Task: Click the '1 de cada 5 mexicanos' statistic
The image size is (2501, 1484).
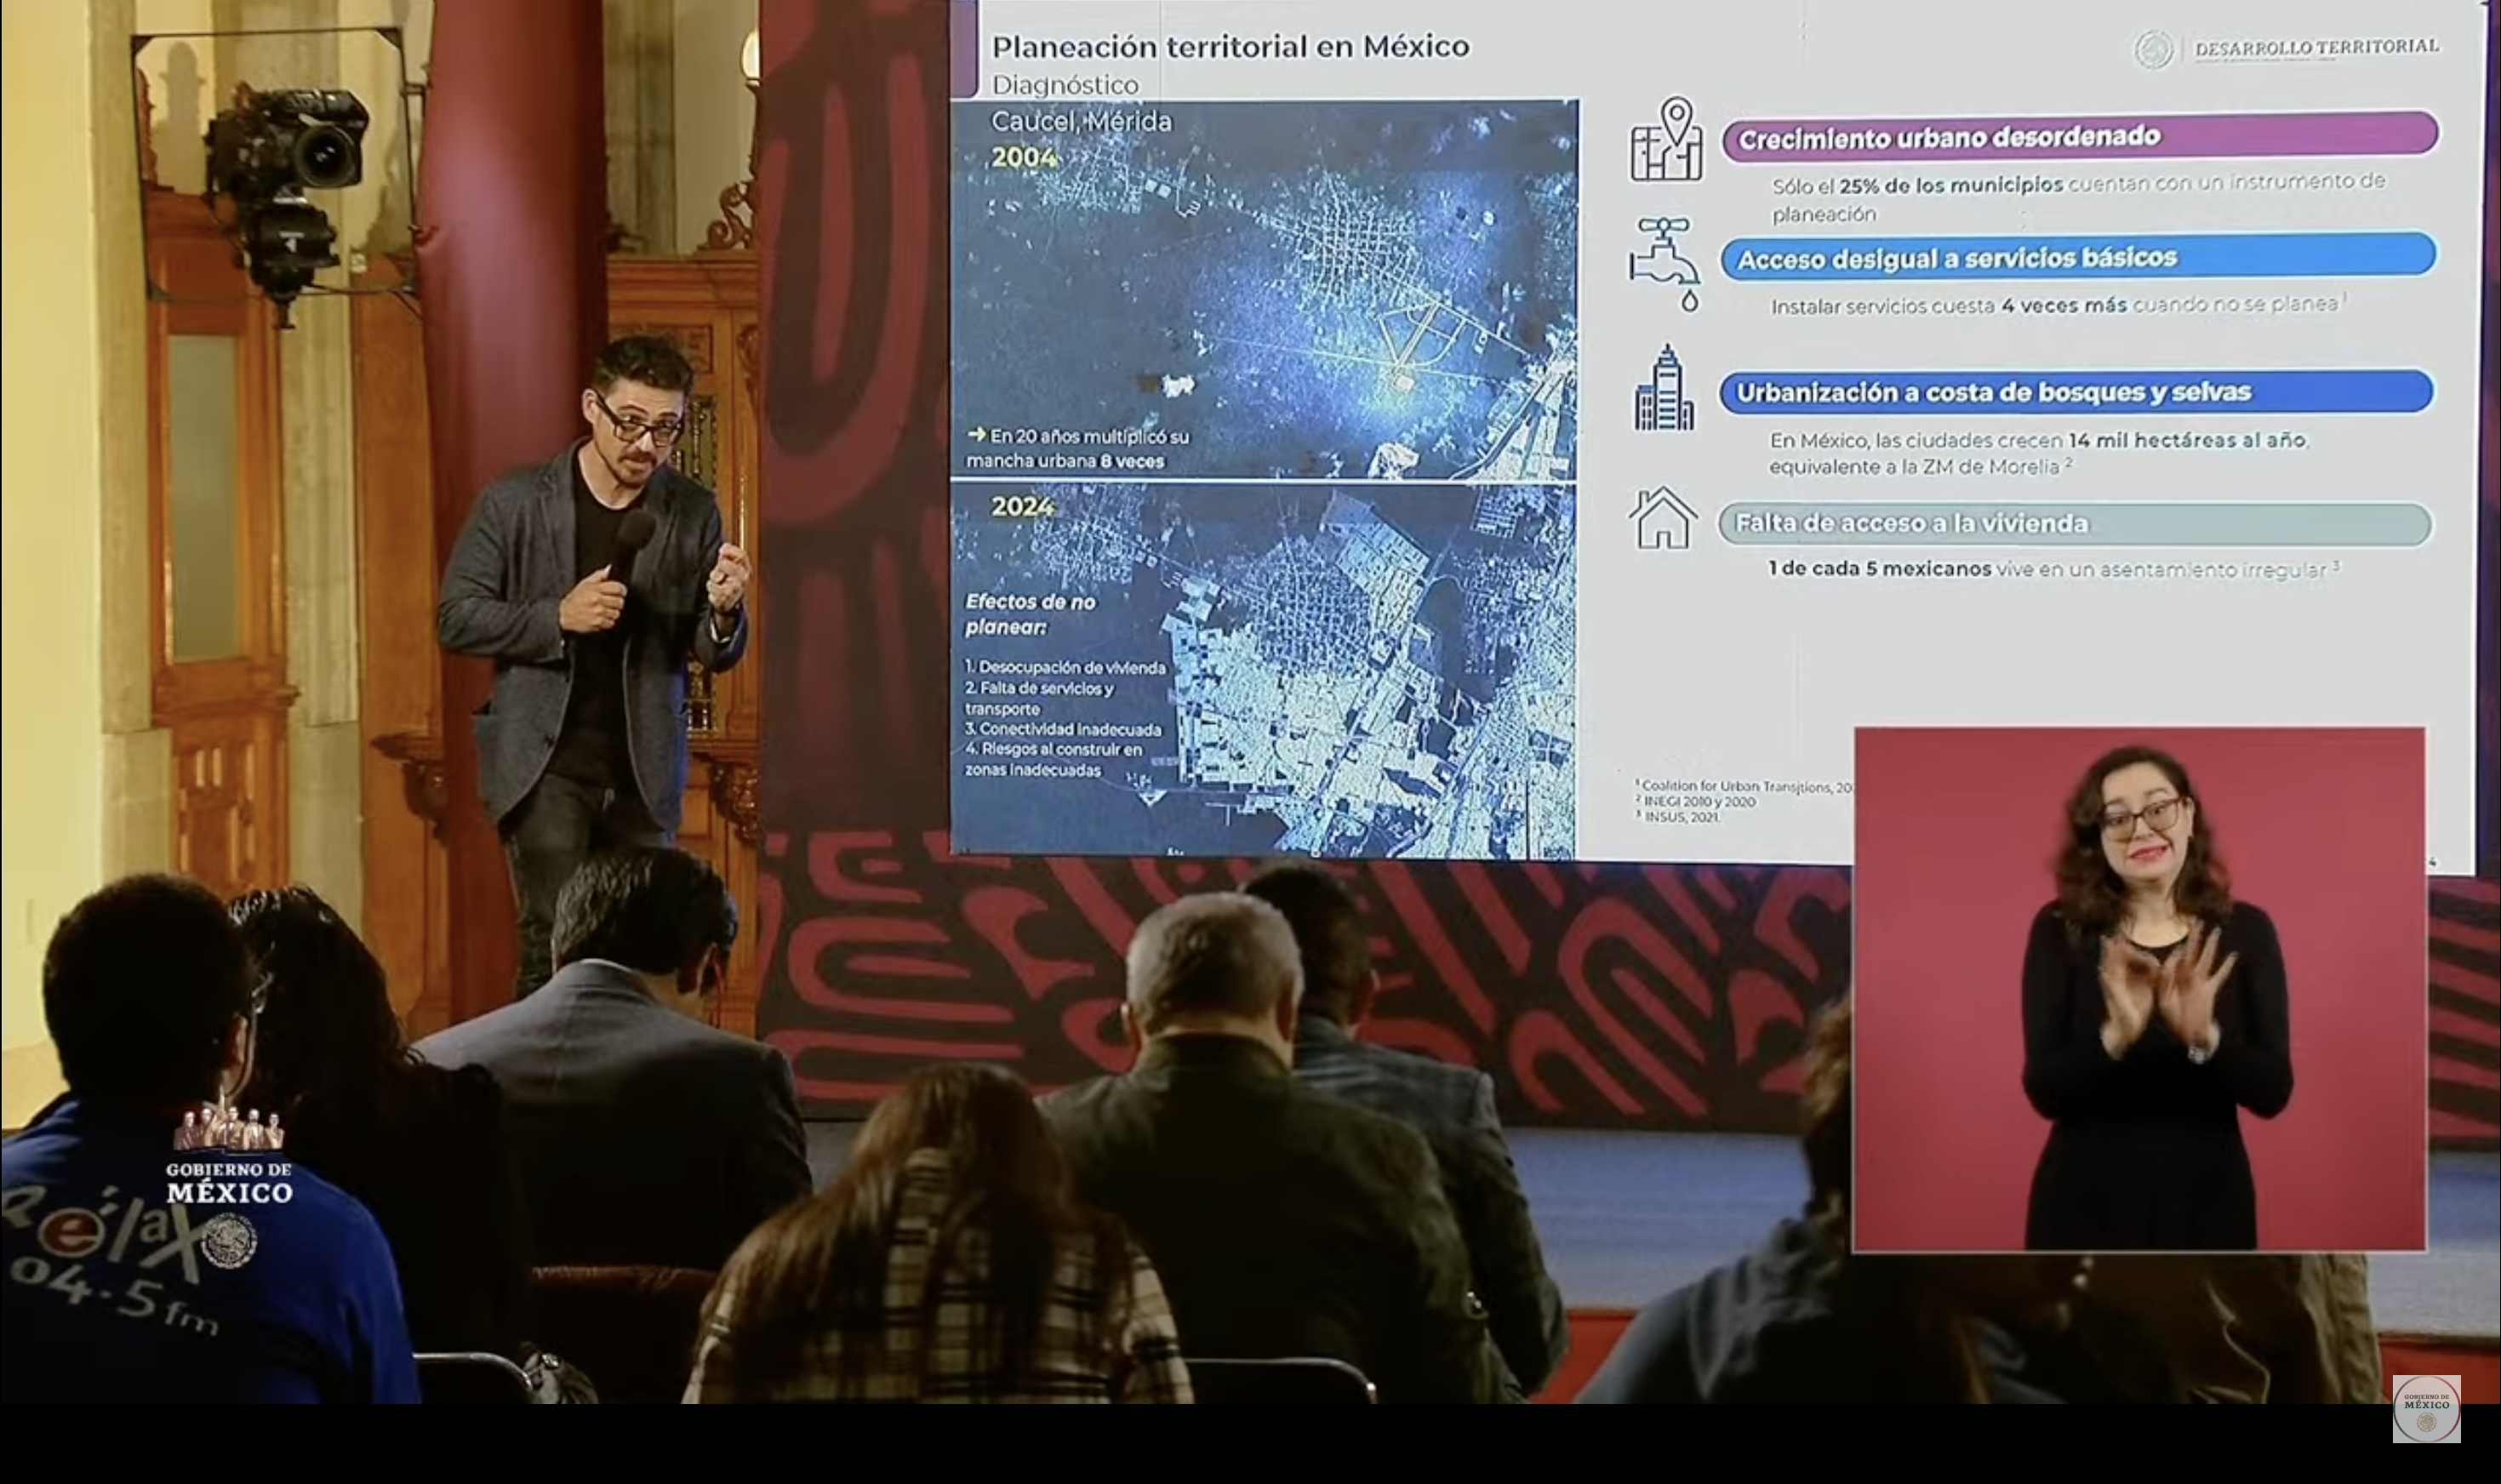Action: pos(1879,569)
